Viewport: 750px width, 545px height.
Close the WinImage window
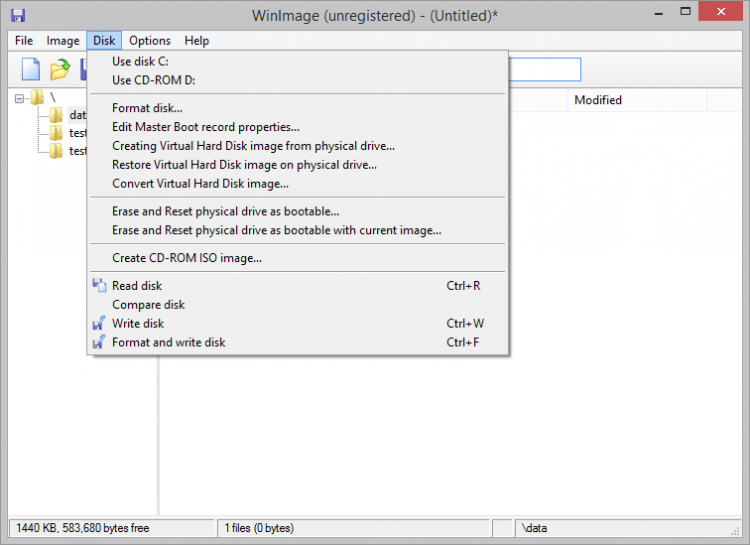[721, 11]
